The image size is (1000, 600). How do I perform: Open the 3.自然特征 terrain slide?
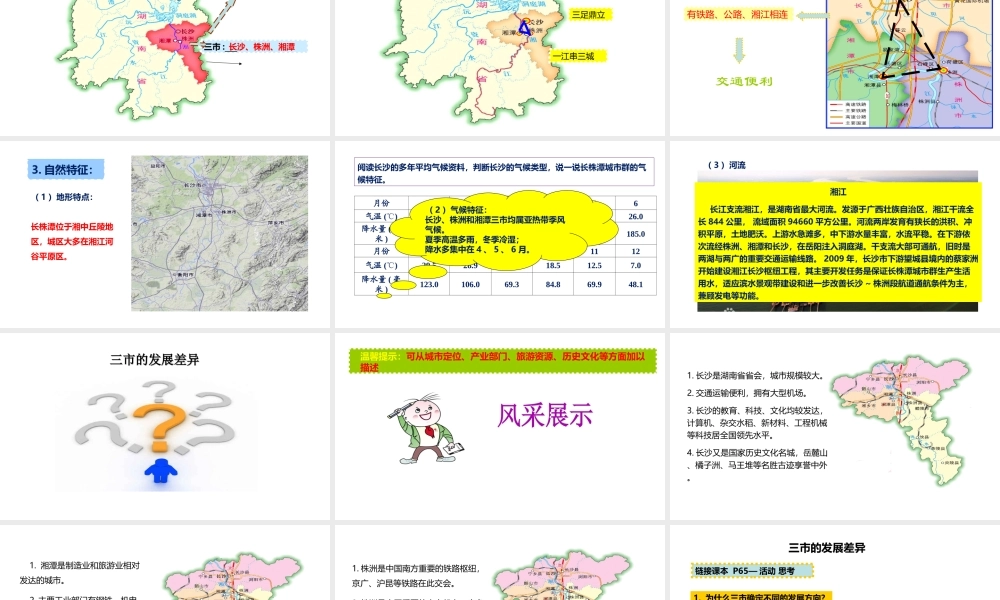[165, 234]
